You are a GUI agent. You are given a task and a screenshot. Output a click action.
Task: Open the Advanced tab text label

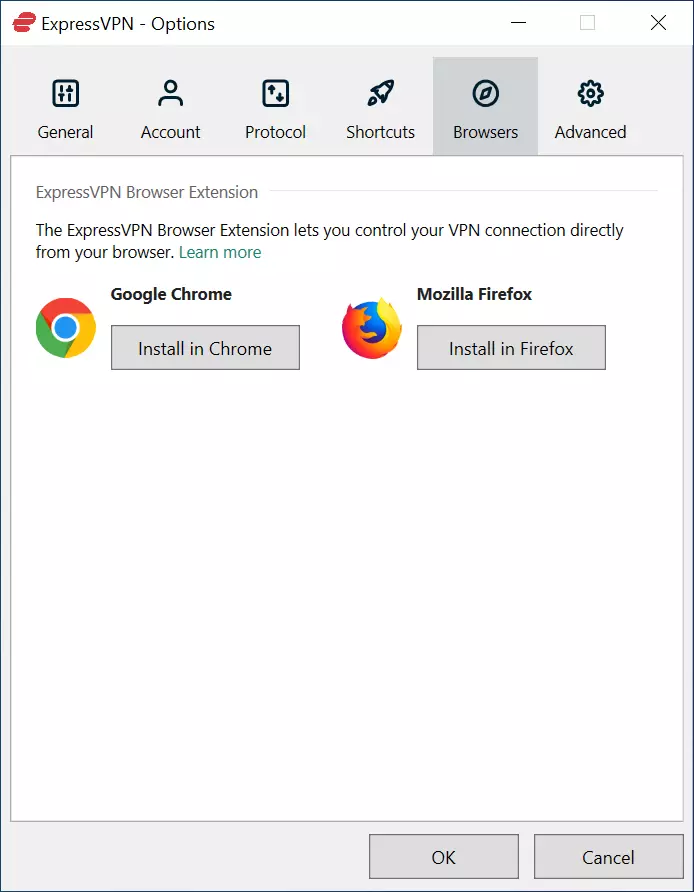click(x=590, y=132)
